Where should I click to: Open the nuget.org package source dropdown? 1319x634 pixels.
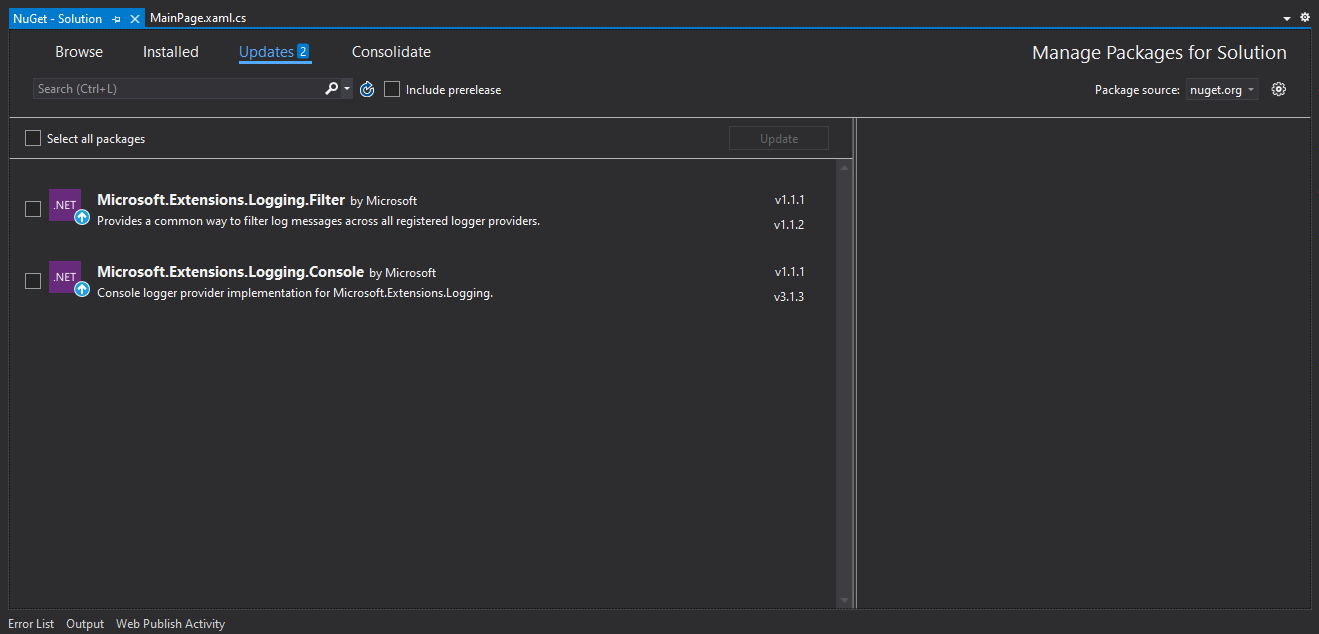pos(1222,90)
